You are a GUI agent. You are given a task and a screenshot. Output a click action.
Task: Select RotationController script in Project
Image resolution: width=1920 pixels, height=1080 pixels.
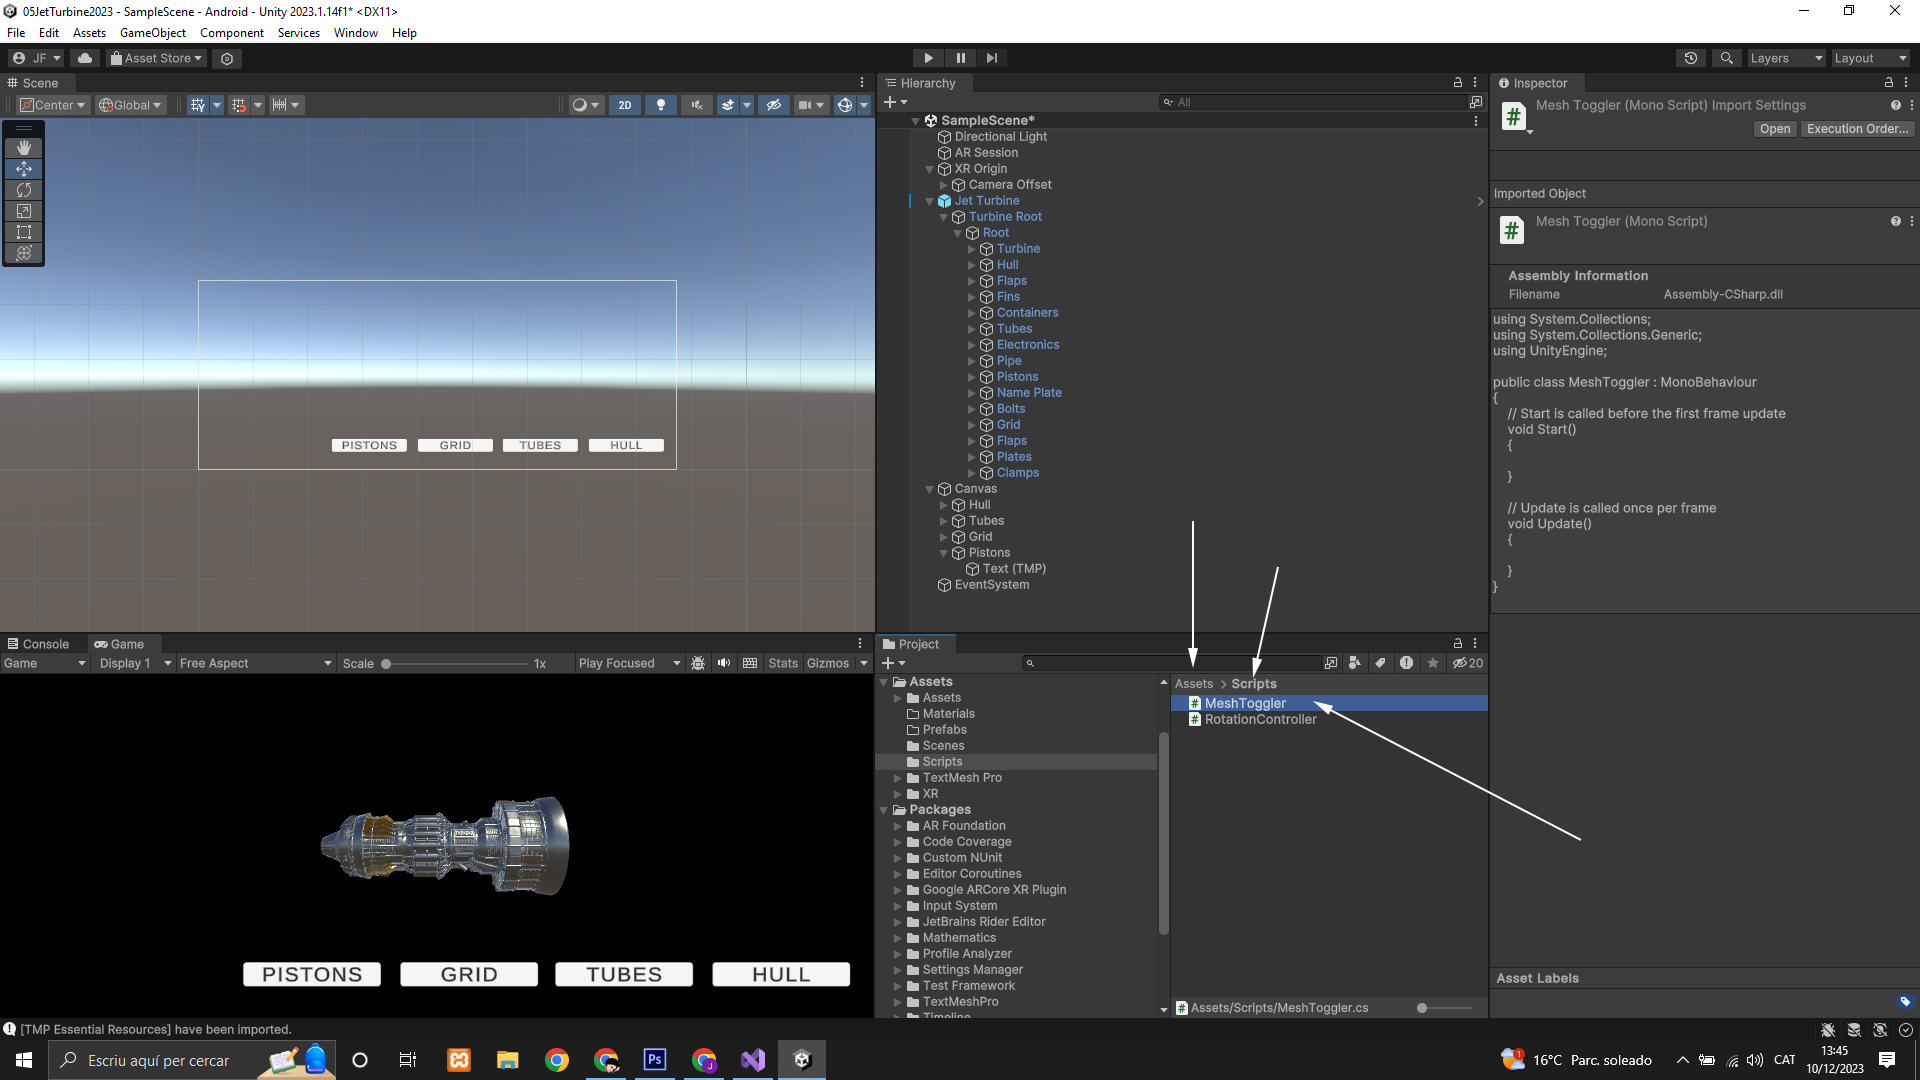point(1260,719)
